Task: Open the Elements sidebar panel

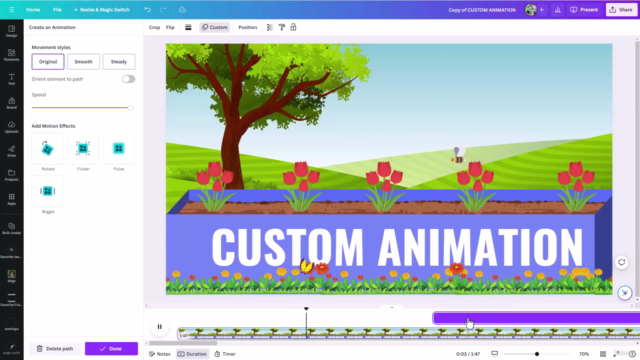Action: tap(11, 55)
